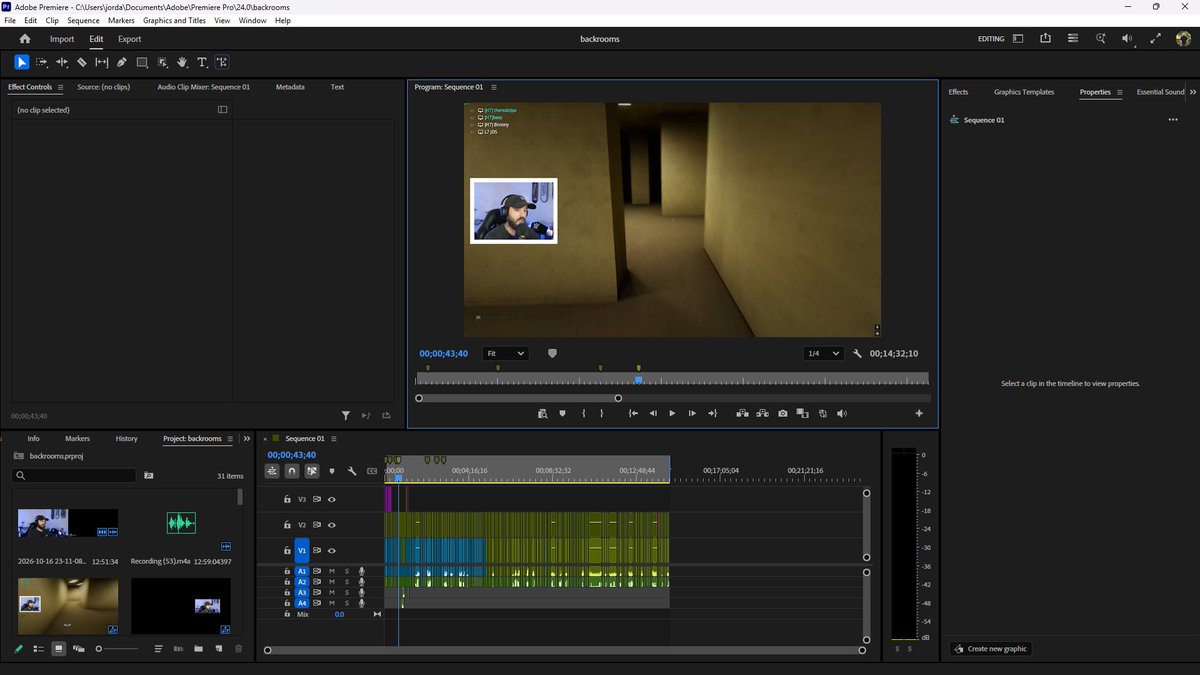Toggle Snap in Timeline
The width and height of the screenshot is (1200, 675).
pyautogui.click(x=292, y=471)
